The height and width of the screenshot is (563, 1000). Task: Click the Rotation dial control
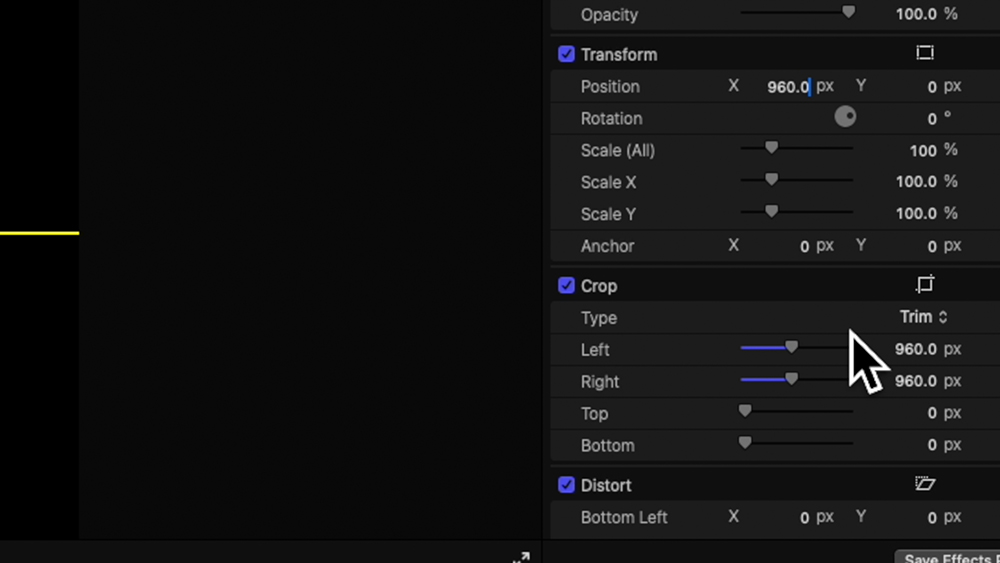(x=845, y=117)
